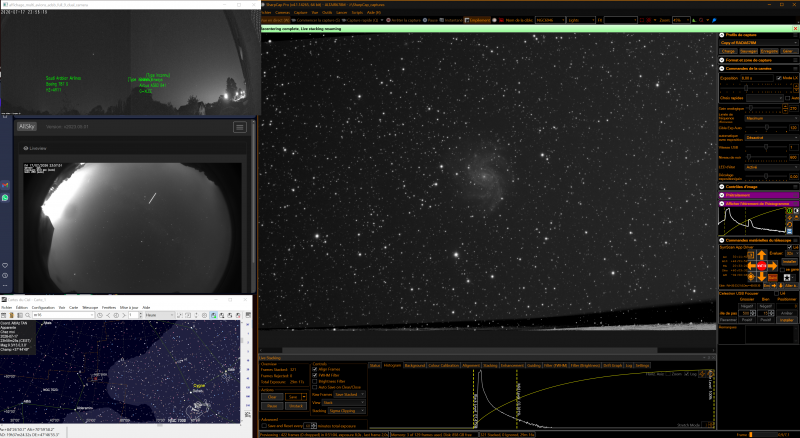Adjust the Gain analogique slider
Screen dimensions: 800x438
(x=763, y=108)
